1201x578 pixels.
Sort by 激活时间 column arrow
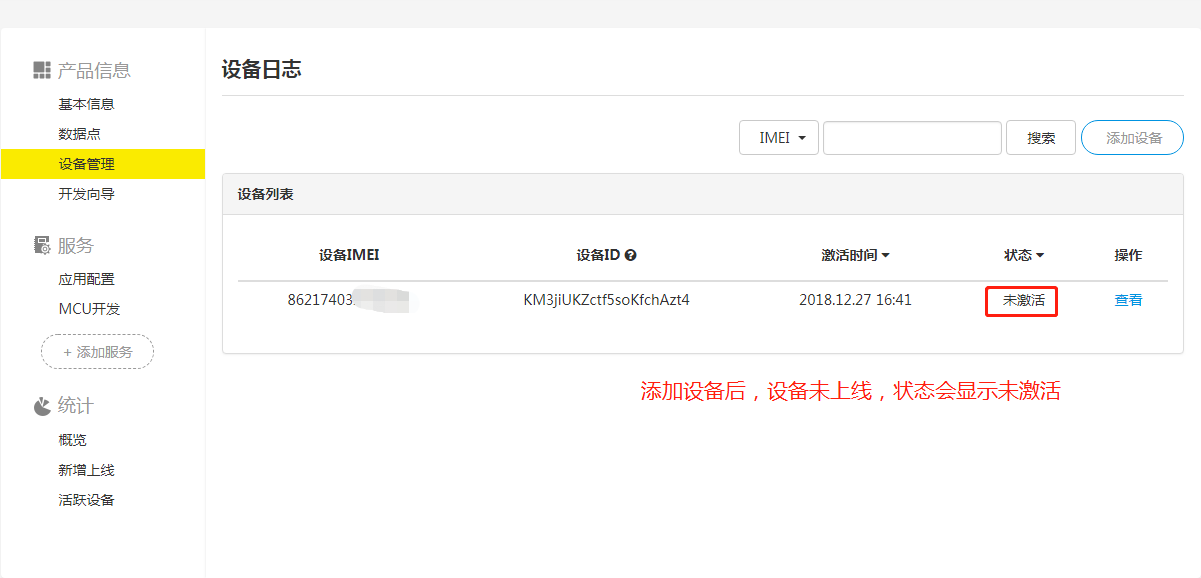885,256
